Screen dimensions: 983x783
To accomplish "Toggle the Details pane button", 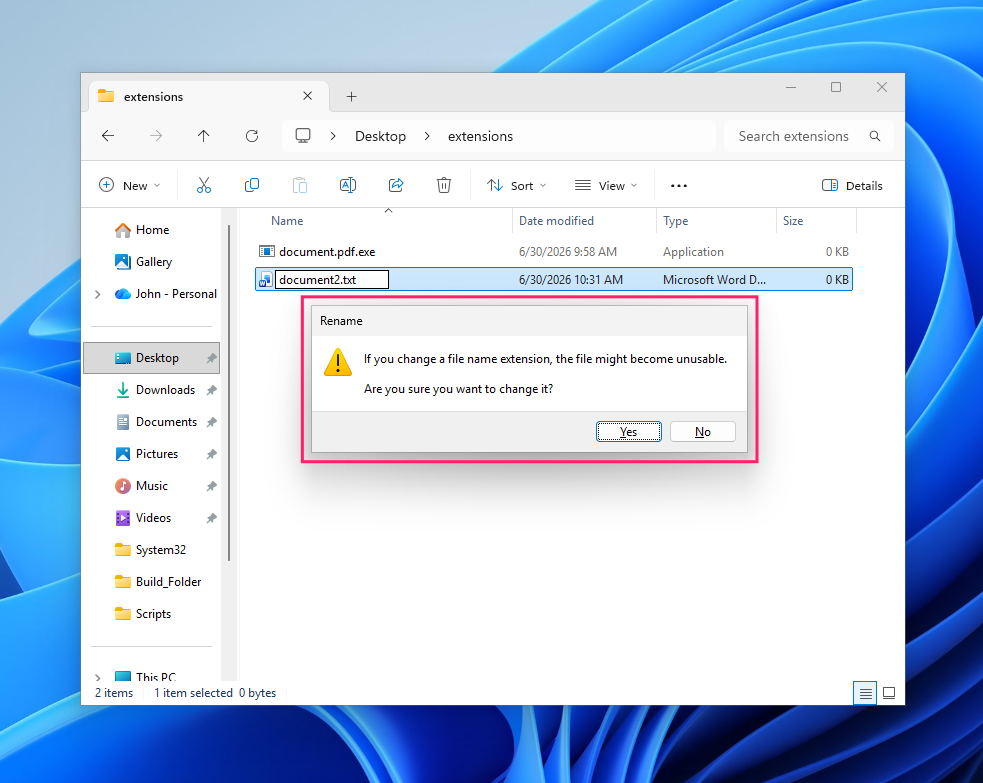I will pos(852,186).
